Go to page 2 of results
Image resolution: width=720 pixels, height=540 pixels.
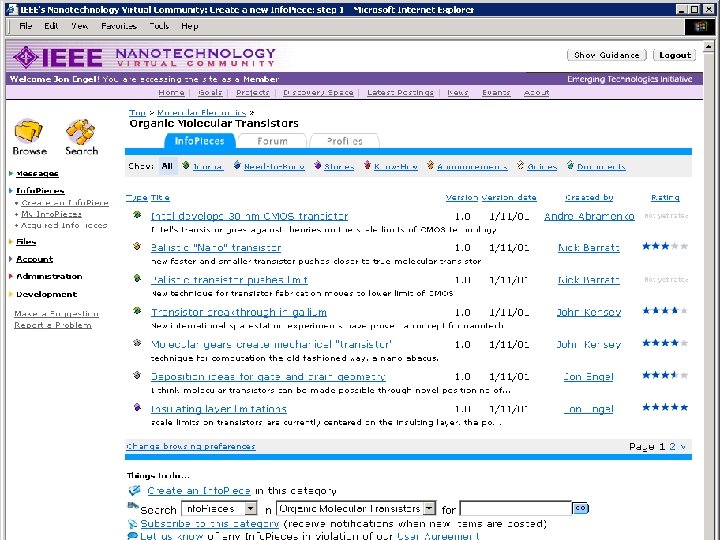tap(672, 446)
